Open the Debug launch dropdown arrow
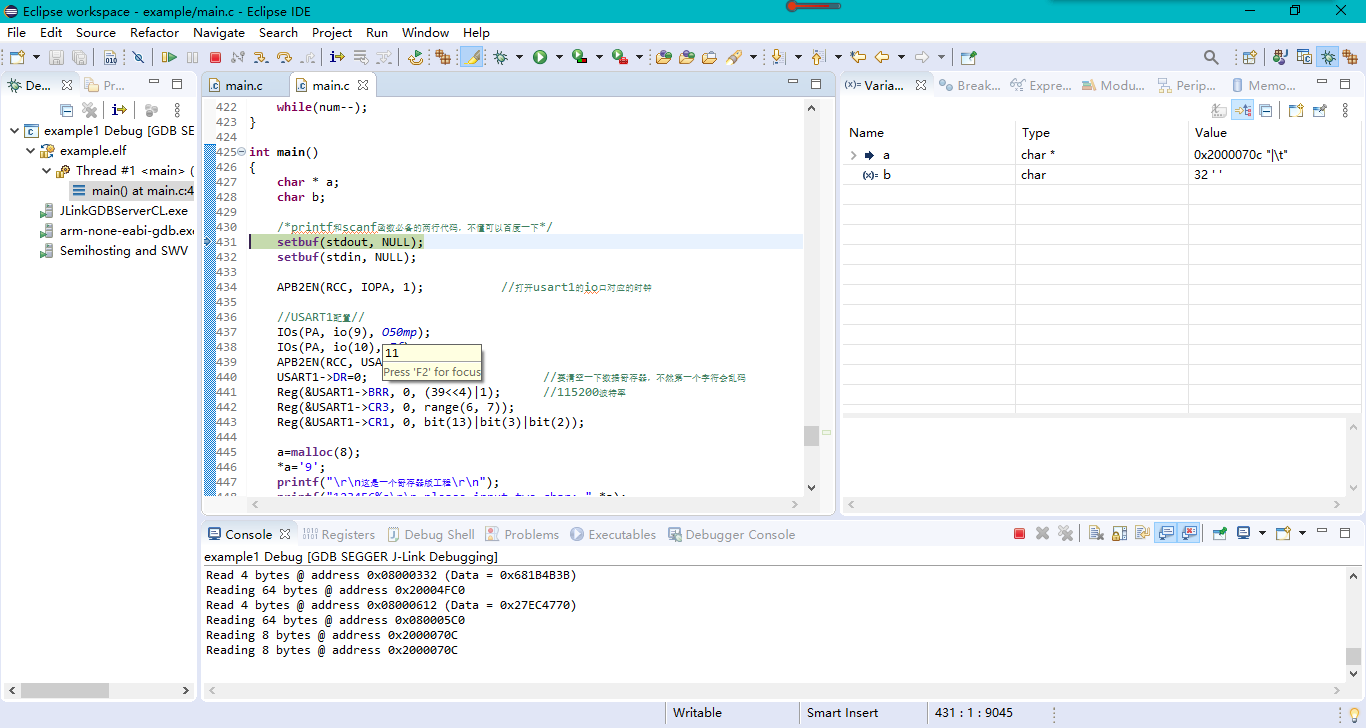The image size is (1366, 728). (519, 57)
